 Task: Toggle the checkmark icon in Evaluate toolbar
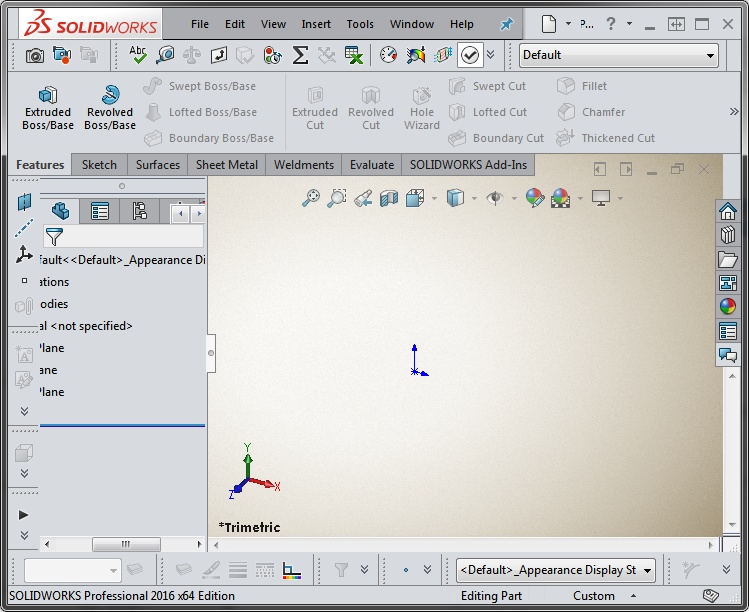pos(470,55)
